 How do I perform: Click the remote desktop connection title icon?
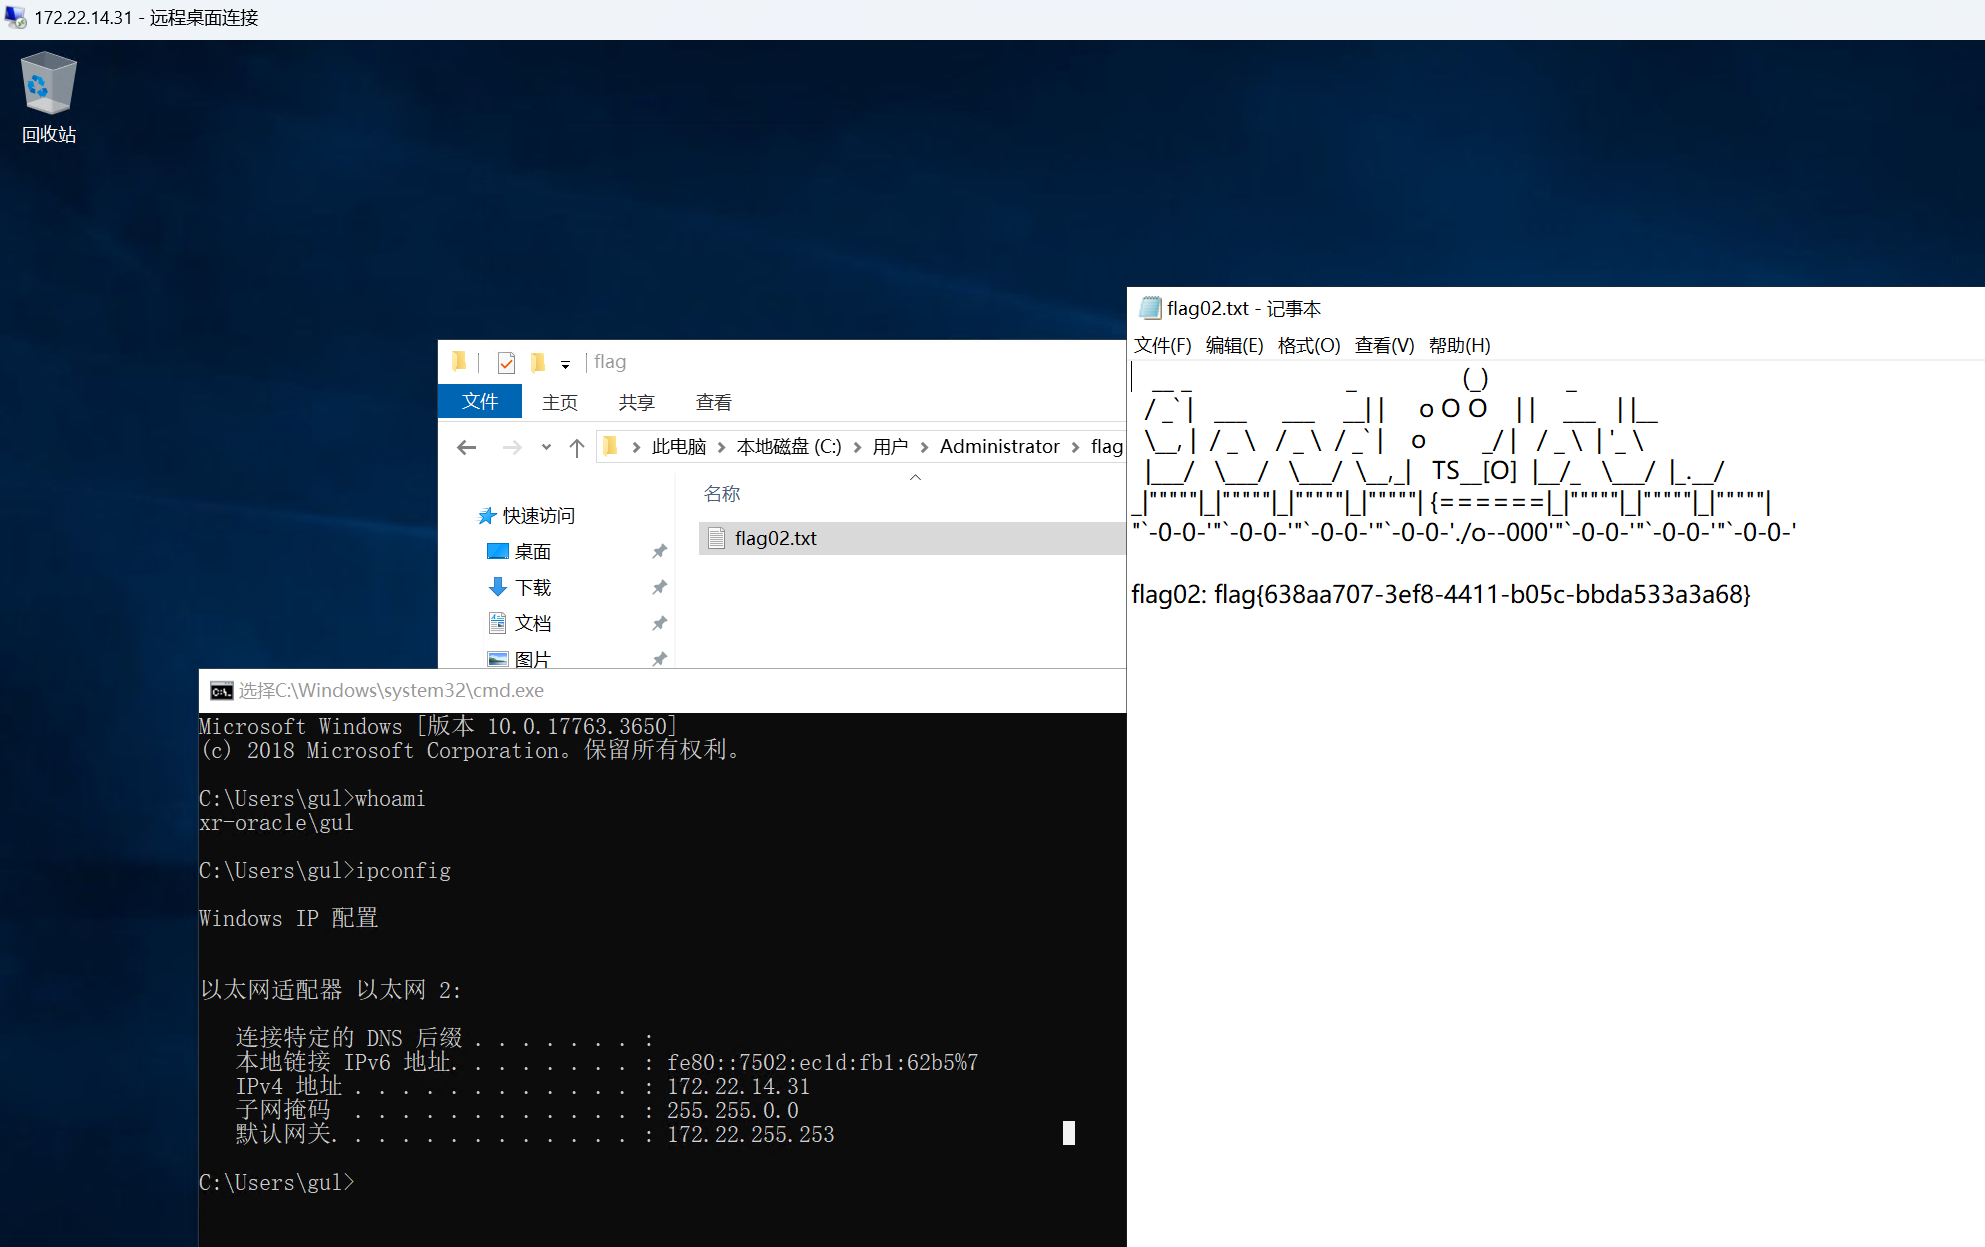[x=15, y=17]
